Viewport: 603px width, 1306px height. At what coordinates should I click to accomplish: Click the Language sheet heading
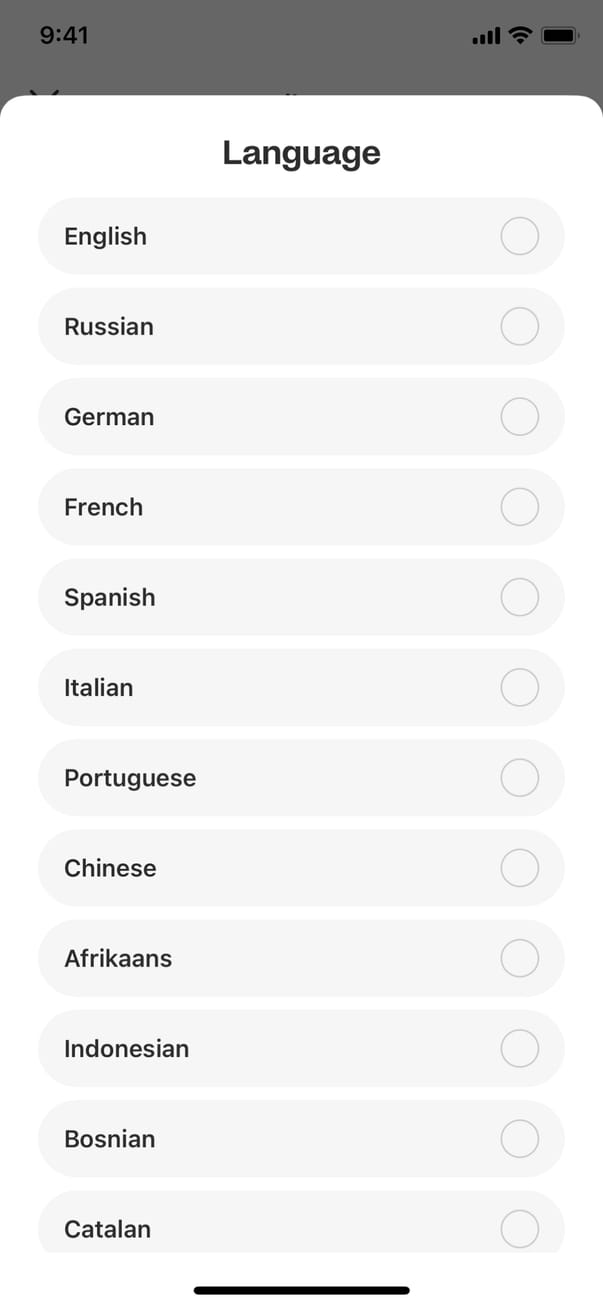click(301, 153)
